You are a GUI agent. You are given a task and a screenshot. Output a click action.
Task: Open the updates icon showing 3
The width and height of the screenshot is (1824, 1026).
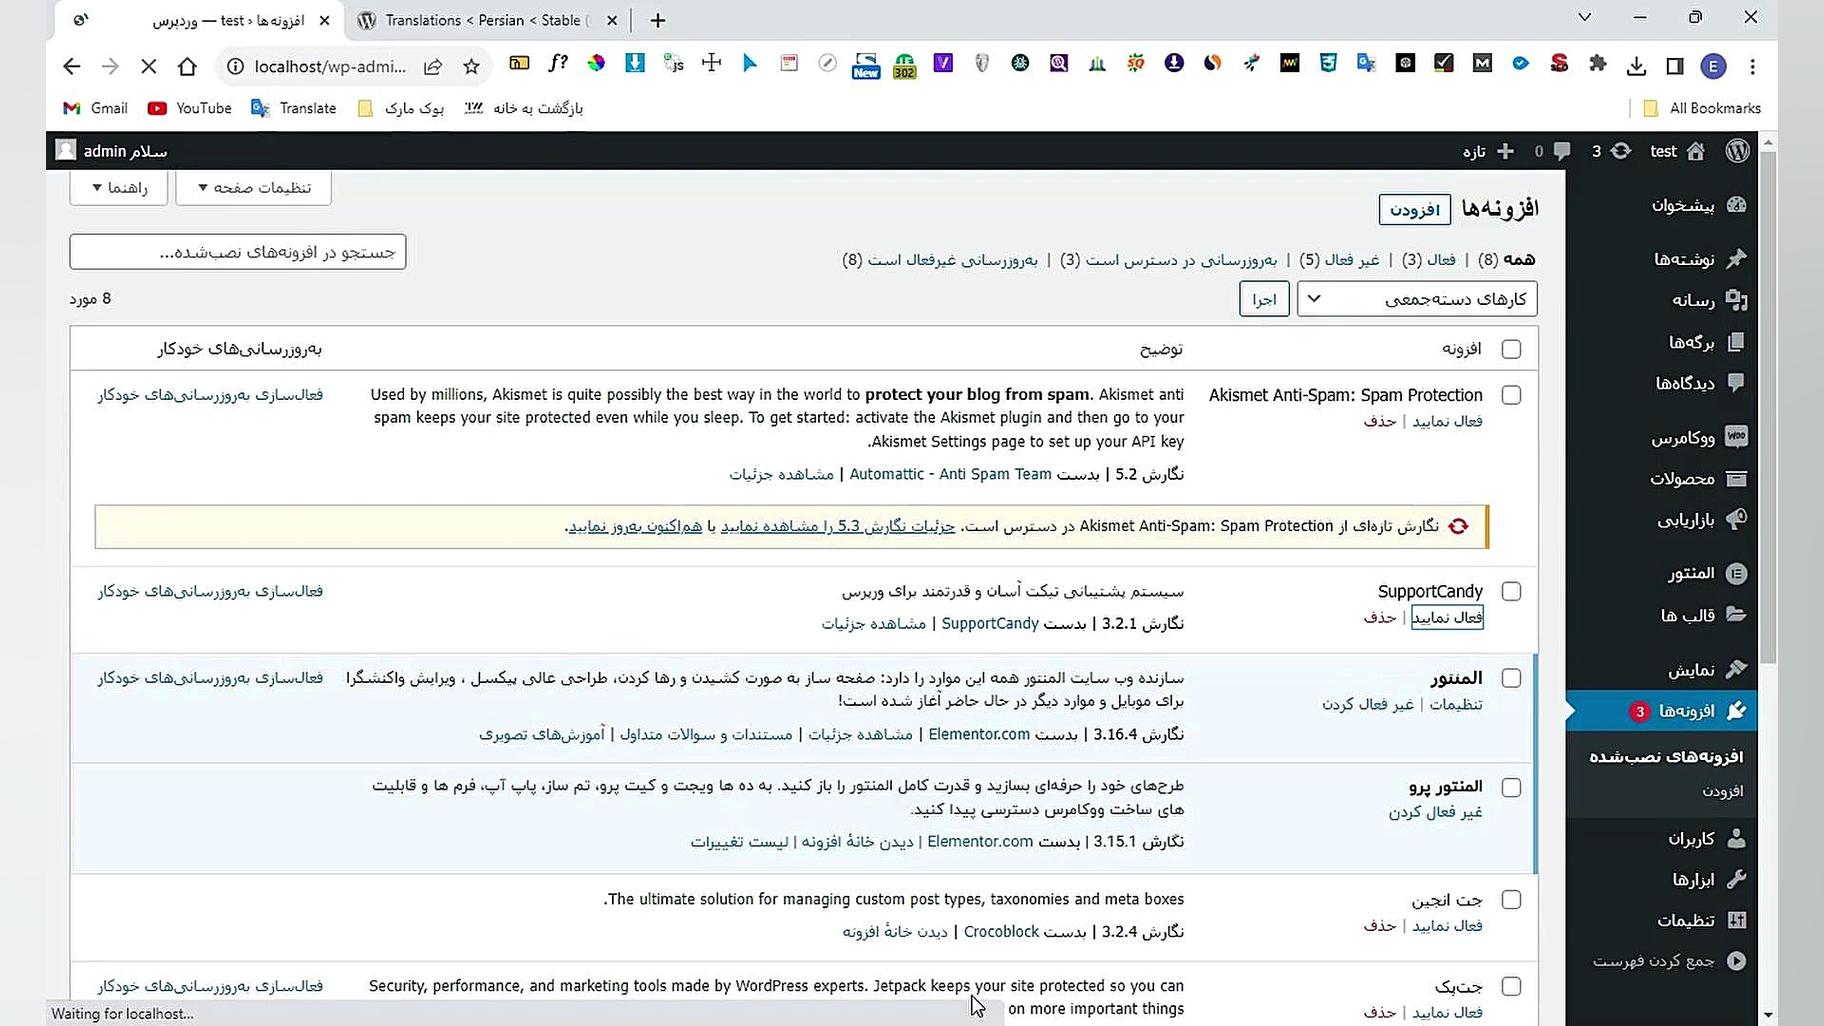point(1612,151)
